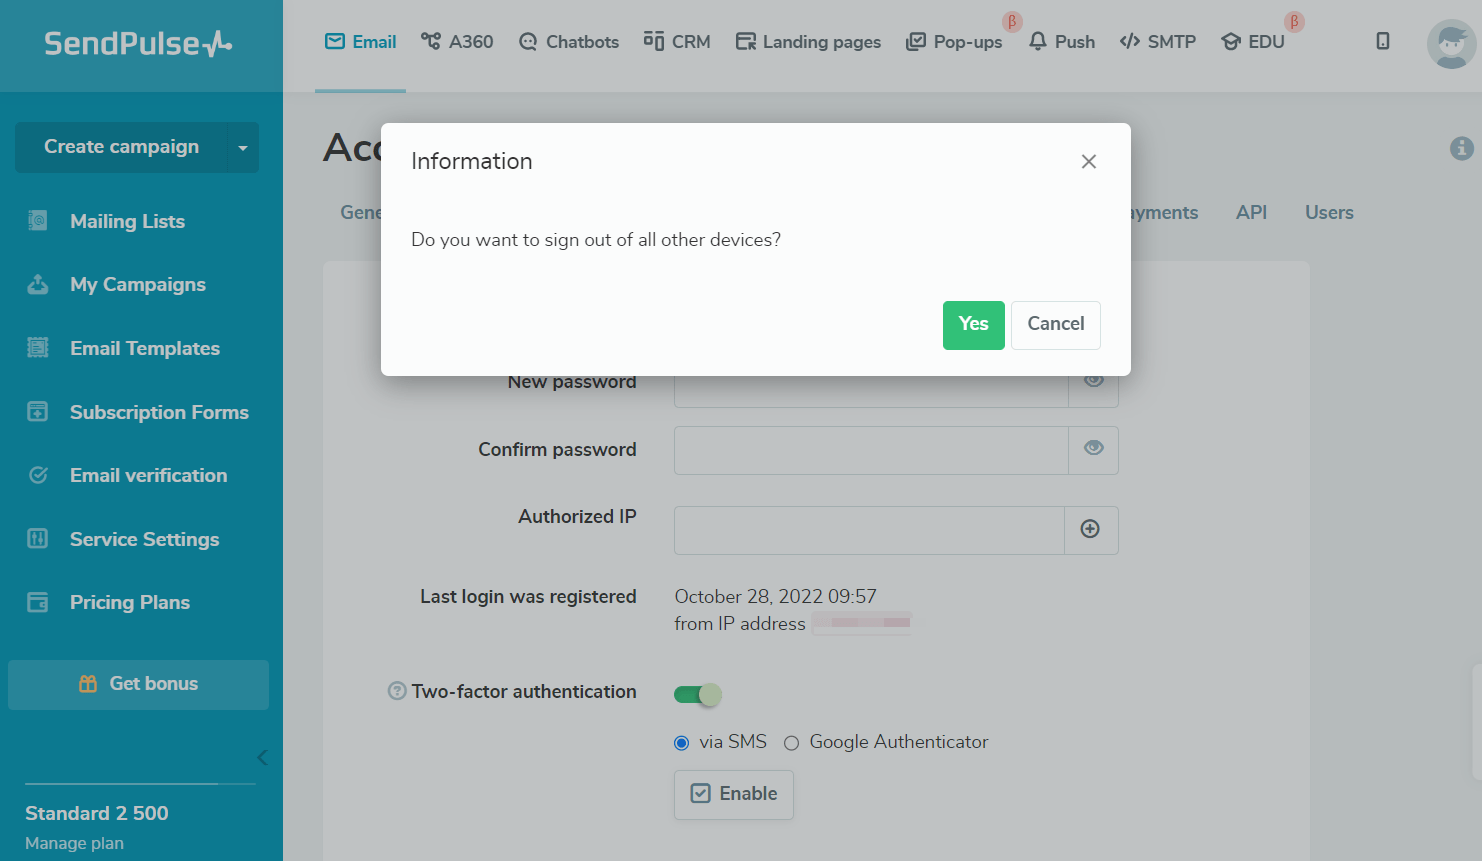1482x861 pixels.
Task: Switch to the API tab
Action: 1251,212
